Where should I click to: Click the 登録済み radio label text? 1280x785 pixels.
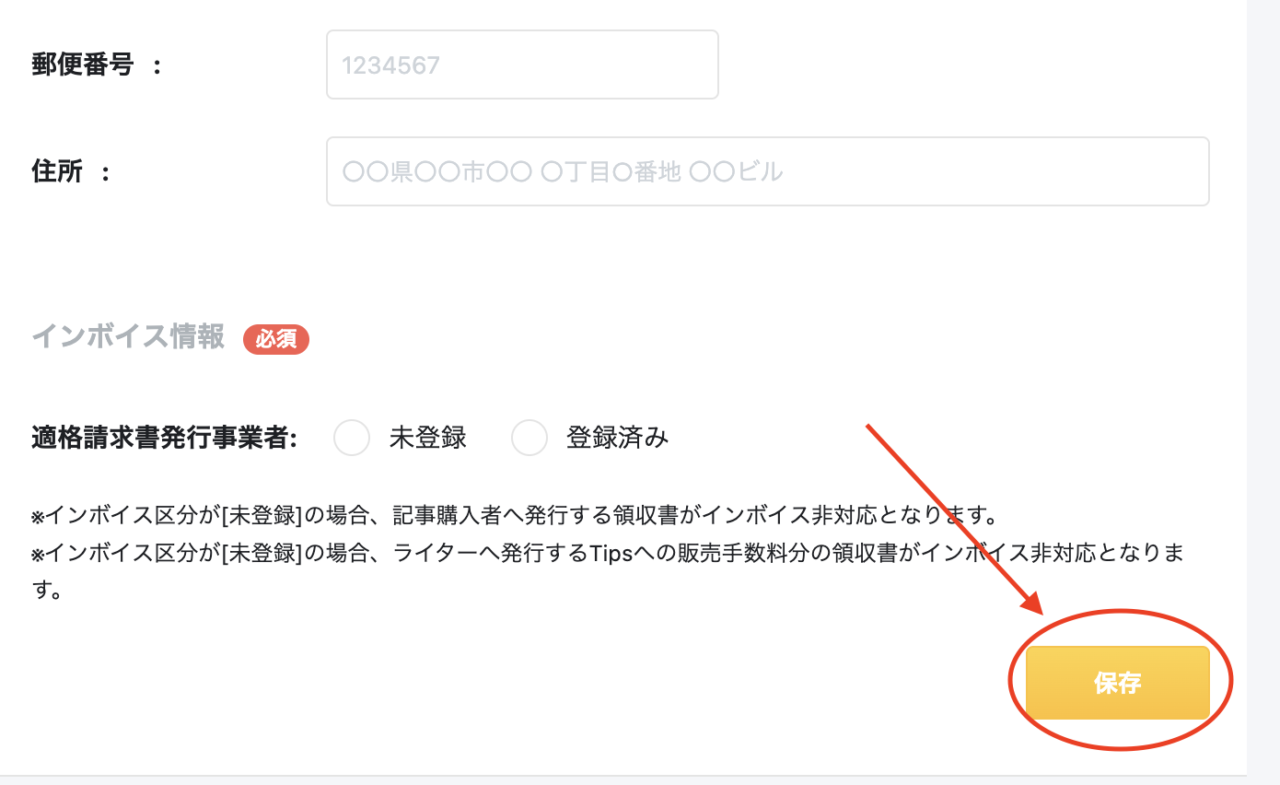(617, 438)
